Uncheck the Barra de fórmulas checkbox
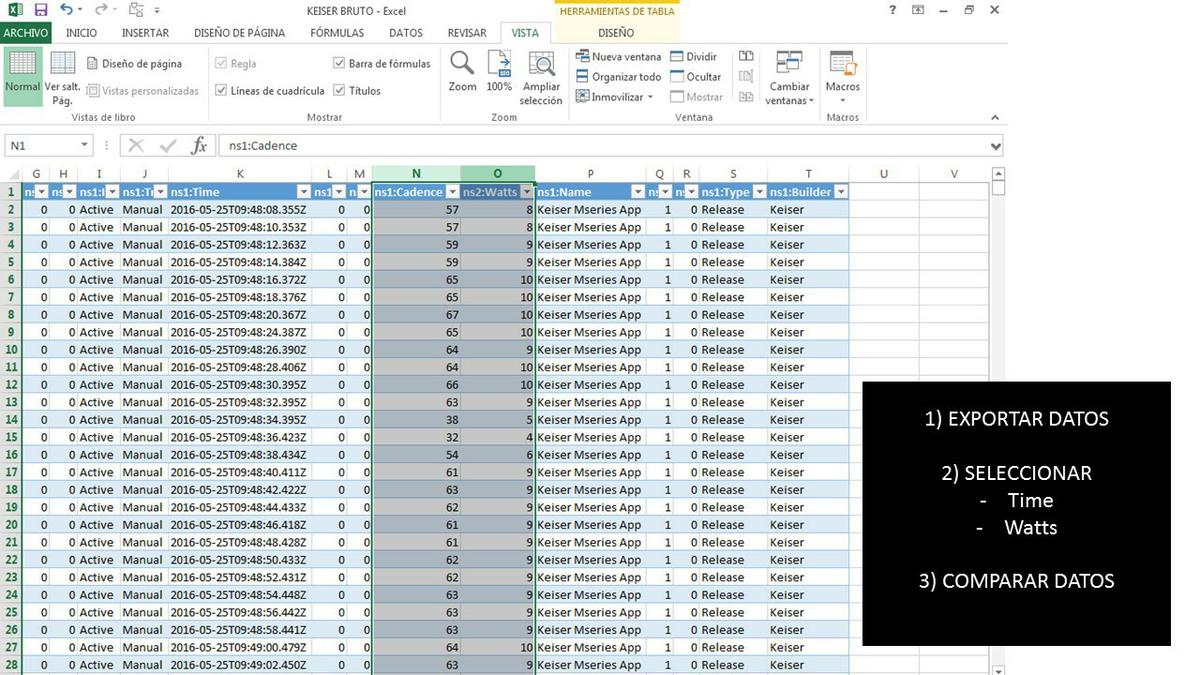 pyautogui.click(x=339, y=64)
